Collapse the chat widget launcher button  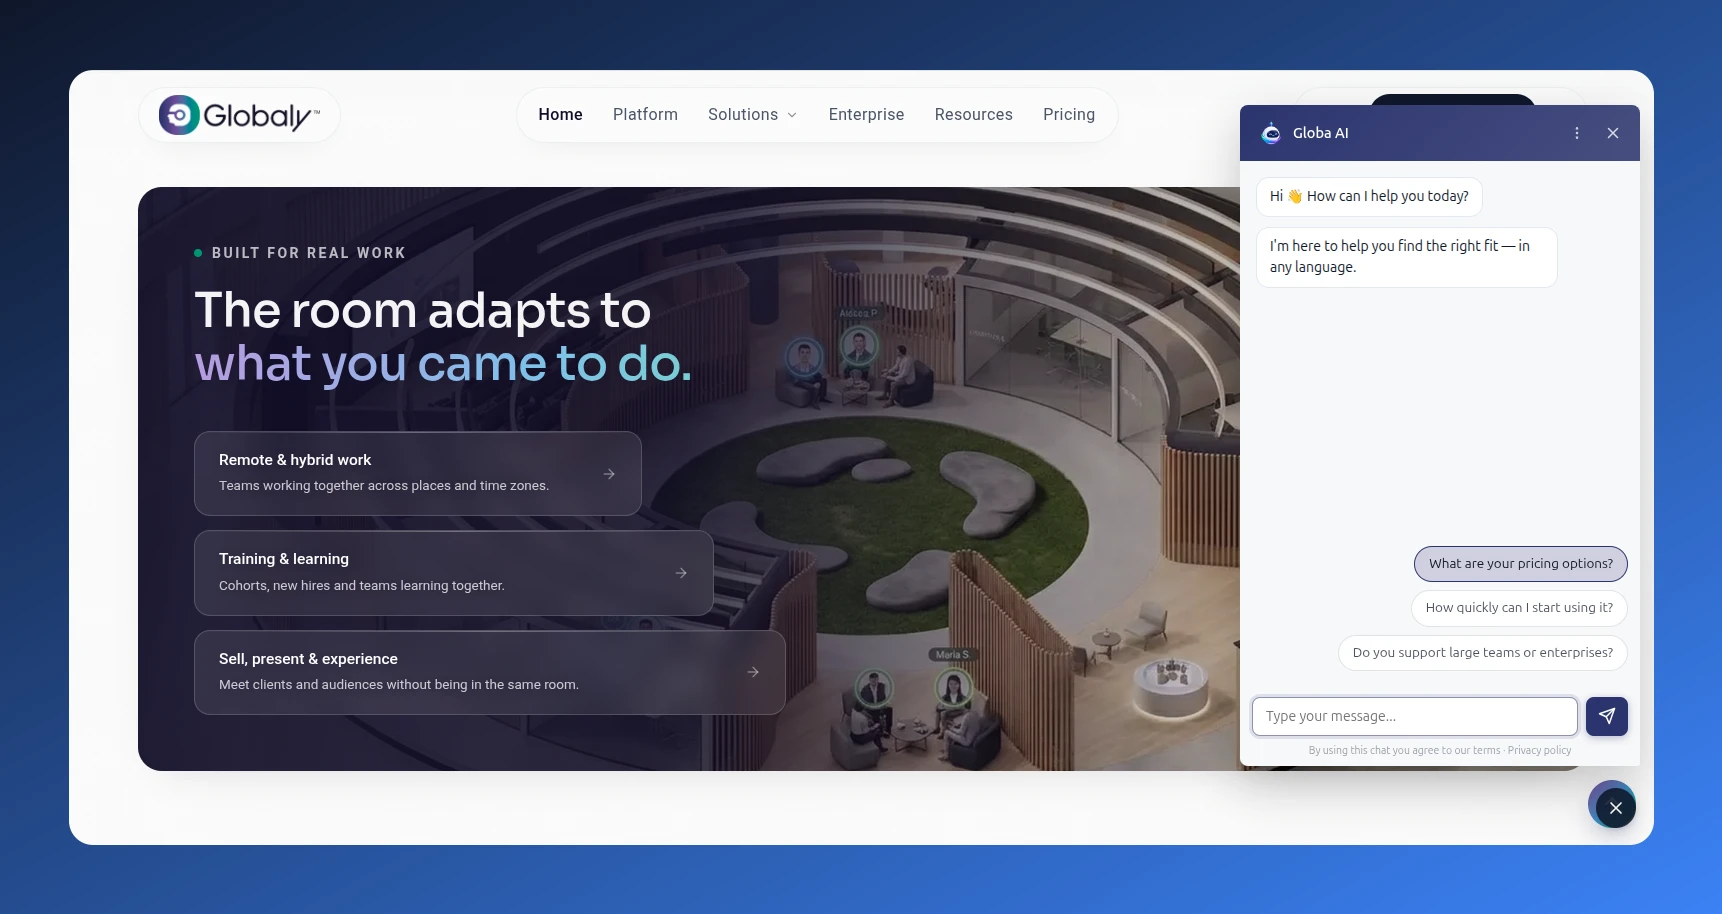1615,808
